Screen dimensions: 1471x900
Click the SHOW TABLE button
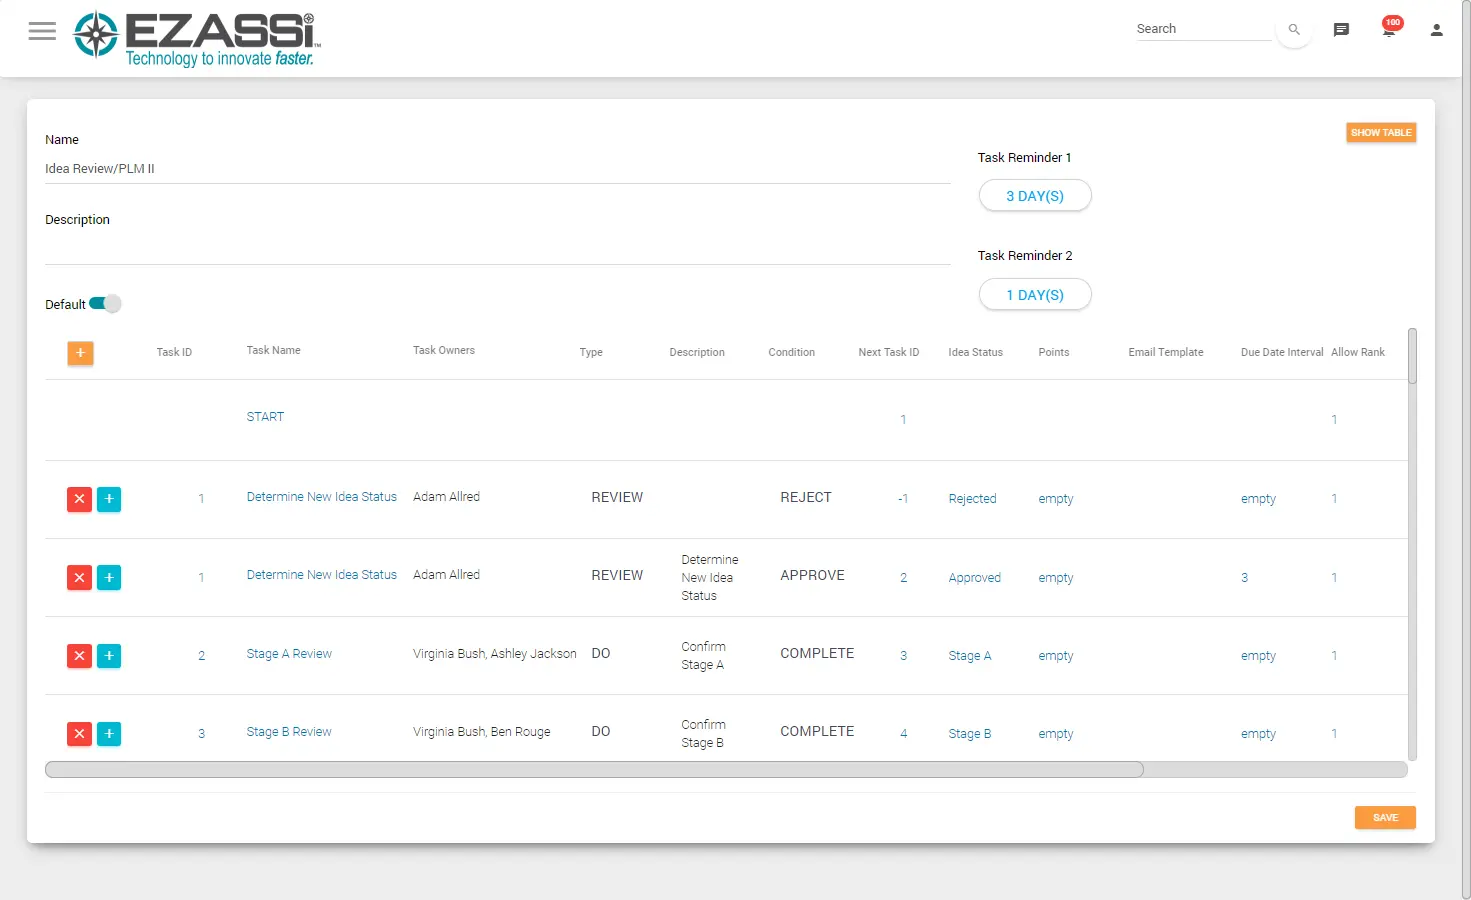click(1381, 132)
